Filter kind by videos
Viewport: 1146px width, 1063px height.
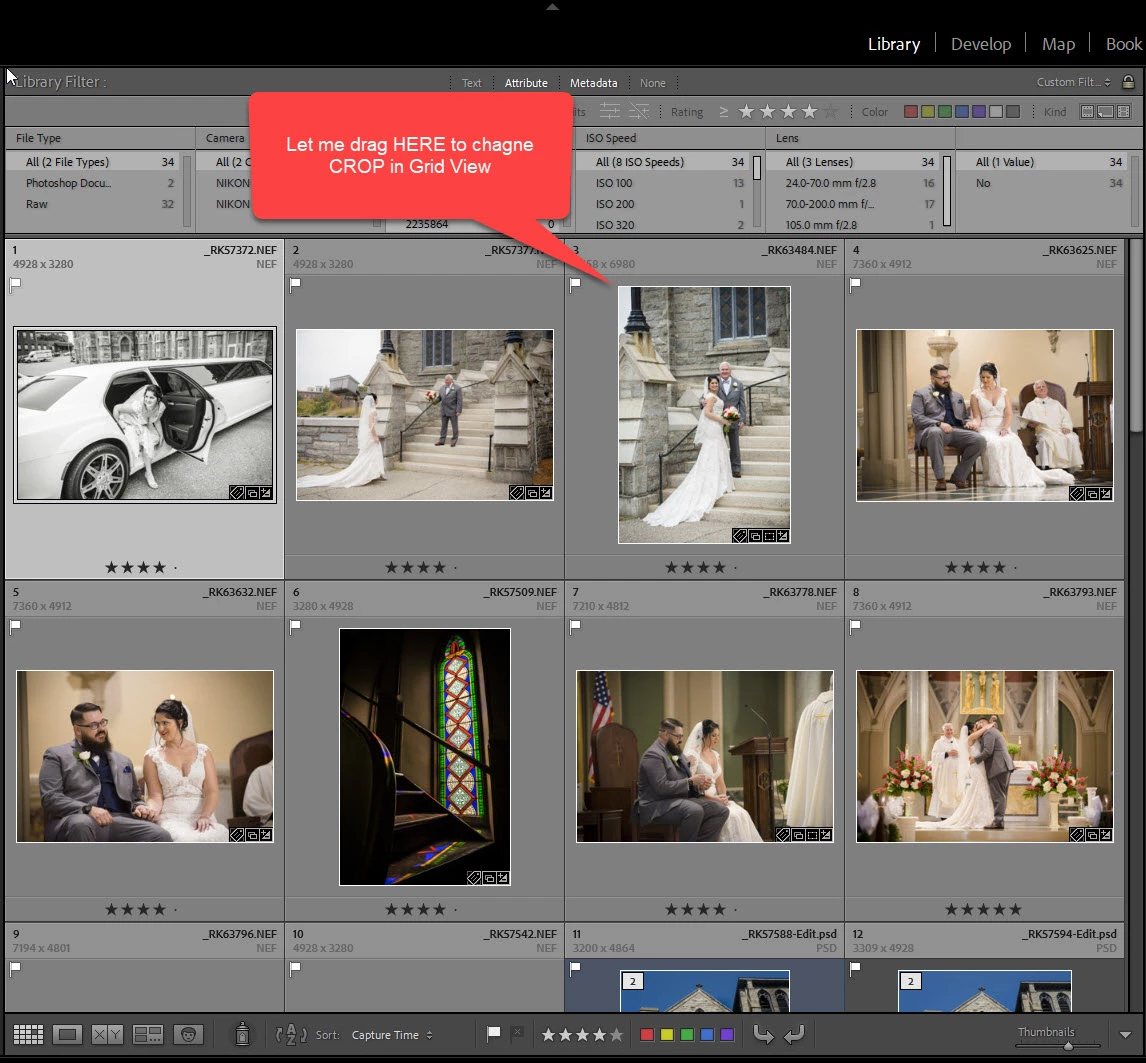point(1124,111)
